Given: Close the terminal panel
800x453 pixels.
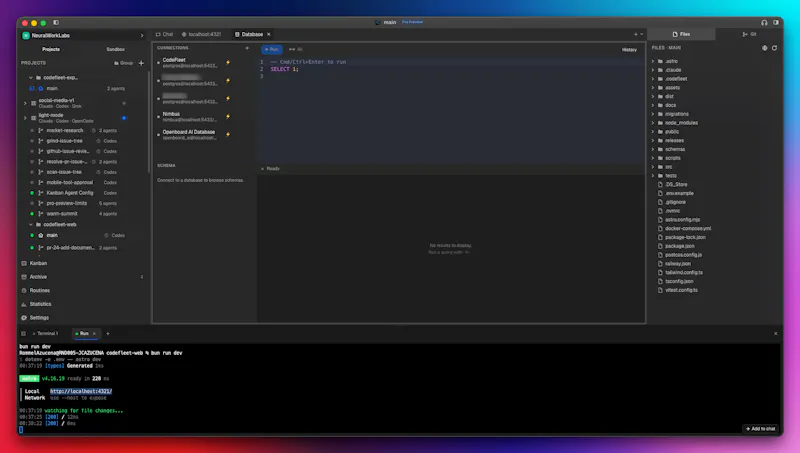Looking at the screenshot, I should point(776,334).
